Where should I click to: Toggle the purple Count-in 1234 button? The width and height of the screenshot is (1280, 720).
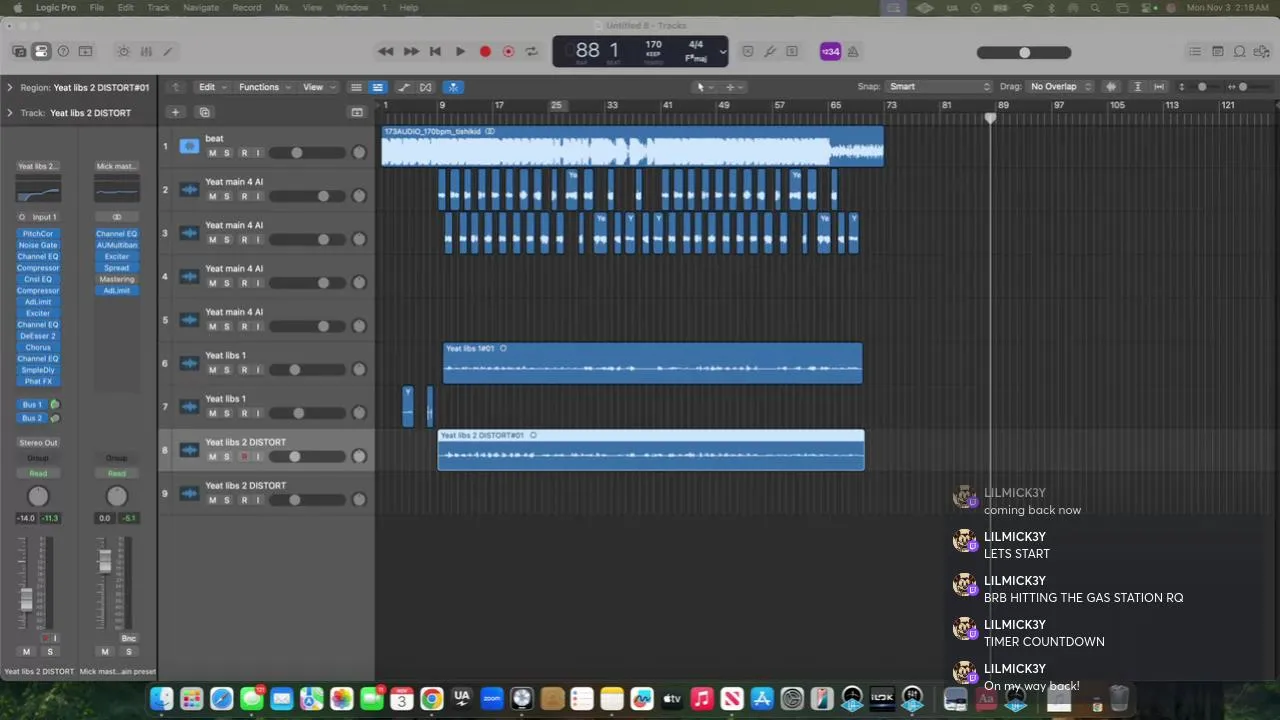click(830, 51)
